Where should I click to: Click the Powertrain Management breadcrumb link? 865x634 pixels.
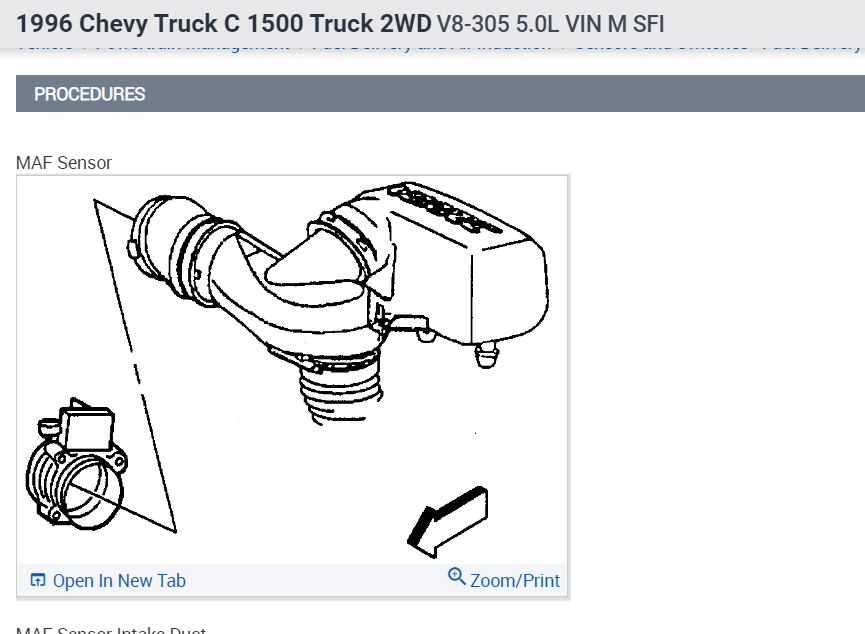(193, 49)
